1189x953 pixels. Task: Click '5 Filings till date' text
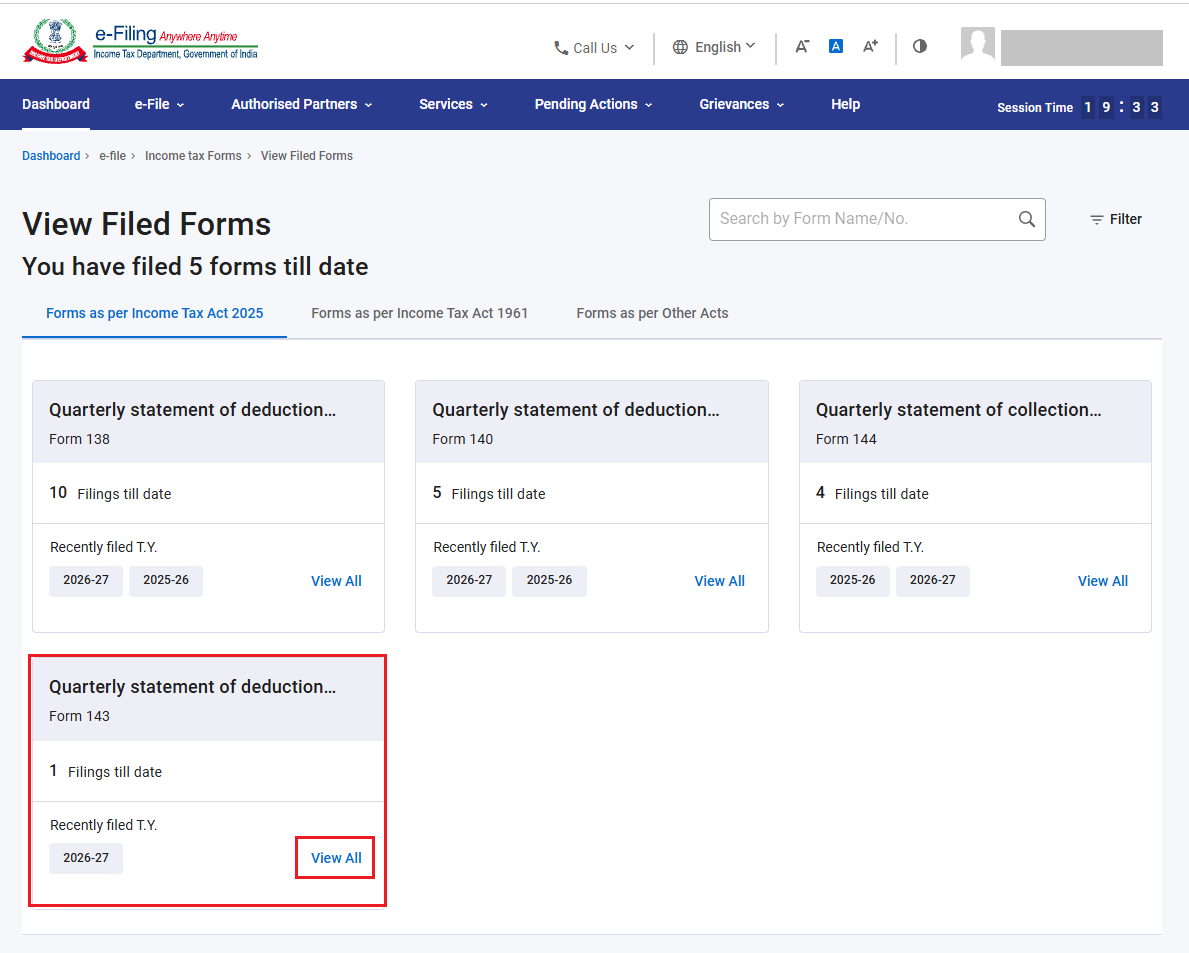tap(489, 494)
